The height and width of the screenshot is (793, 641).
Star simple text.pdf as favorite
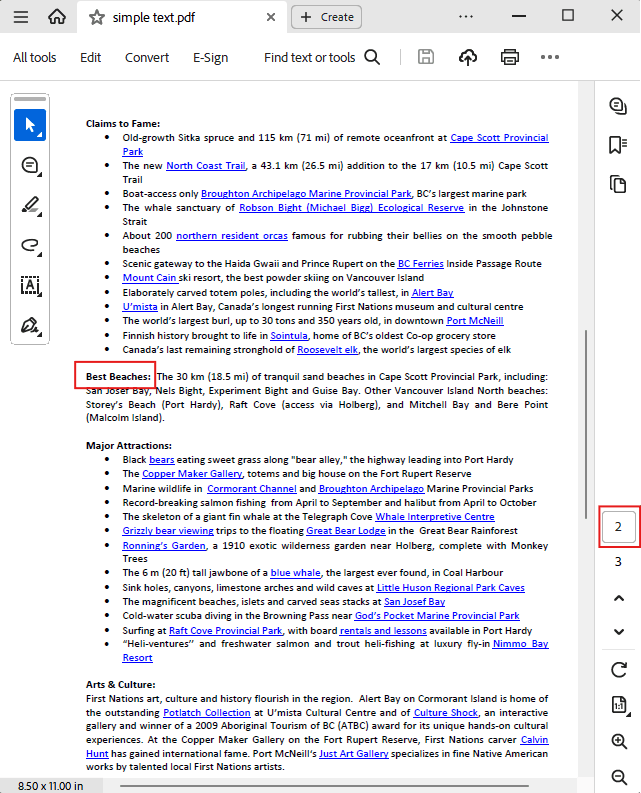[96, 17]
